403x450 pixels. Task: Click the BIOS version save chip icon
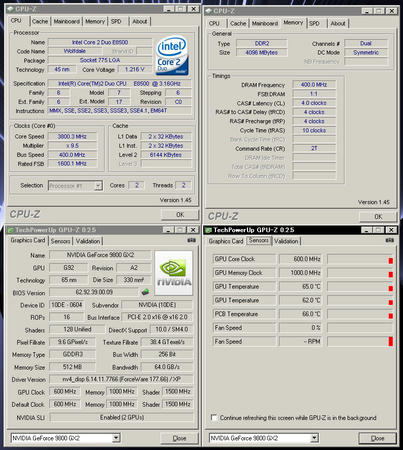[145, 292]
